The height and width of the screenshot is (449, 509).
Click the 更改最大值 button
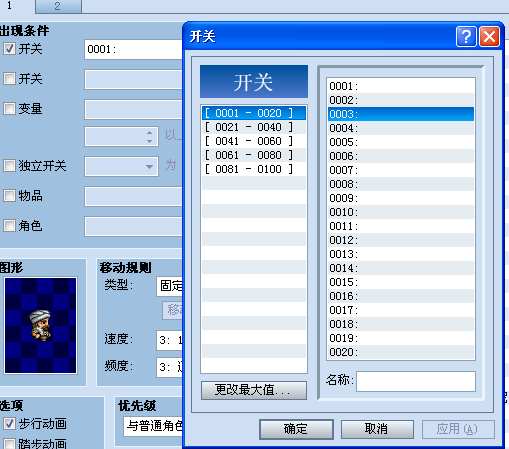(254, 390)
